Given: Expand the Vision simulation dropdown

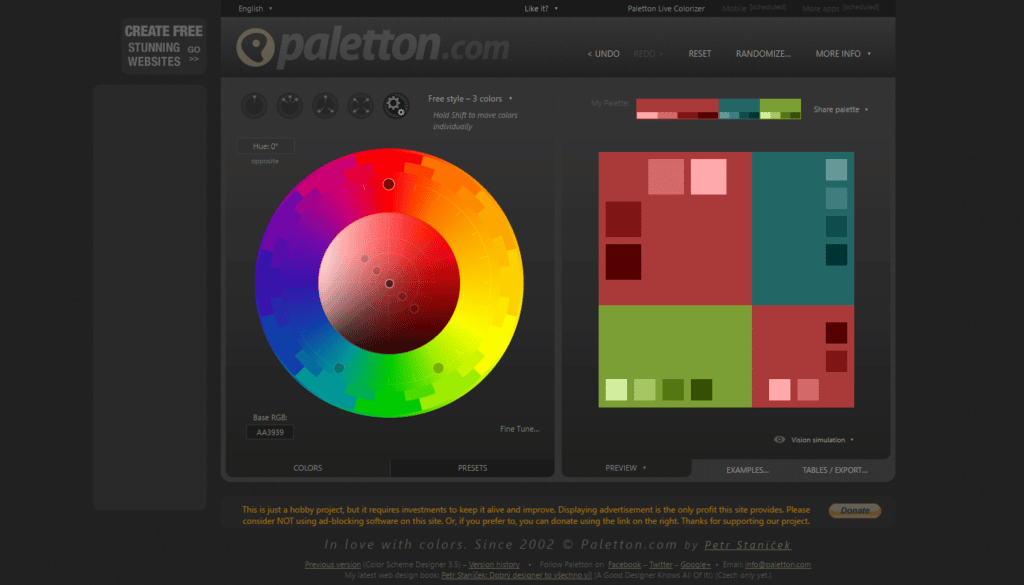Looking at the screenshot, I should click(822, 439).
